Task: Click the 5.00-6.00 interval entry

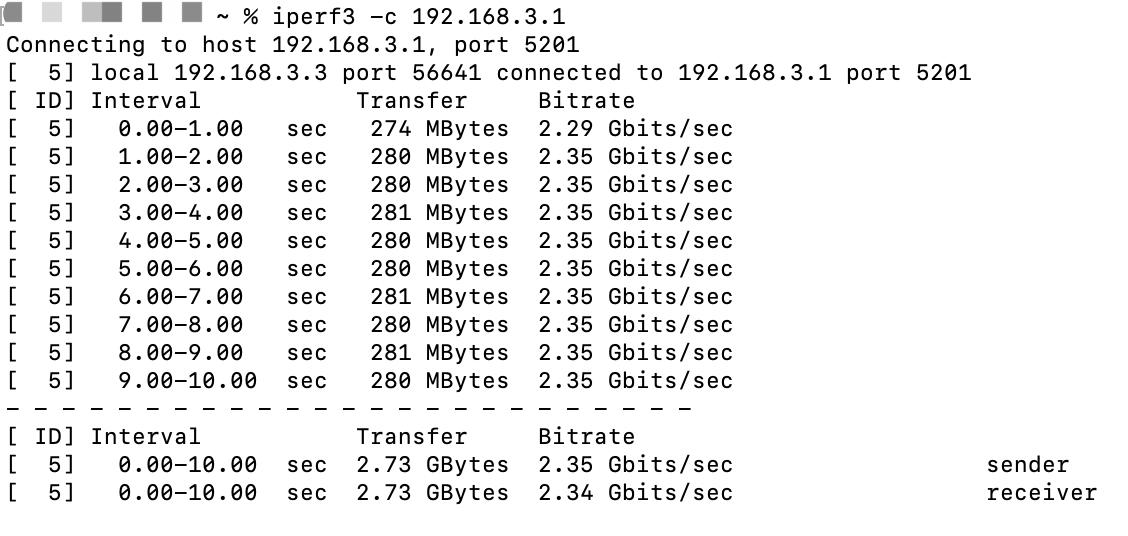Action: (x=180, y=269)
